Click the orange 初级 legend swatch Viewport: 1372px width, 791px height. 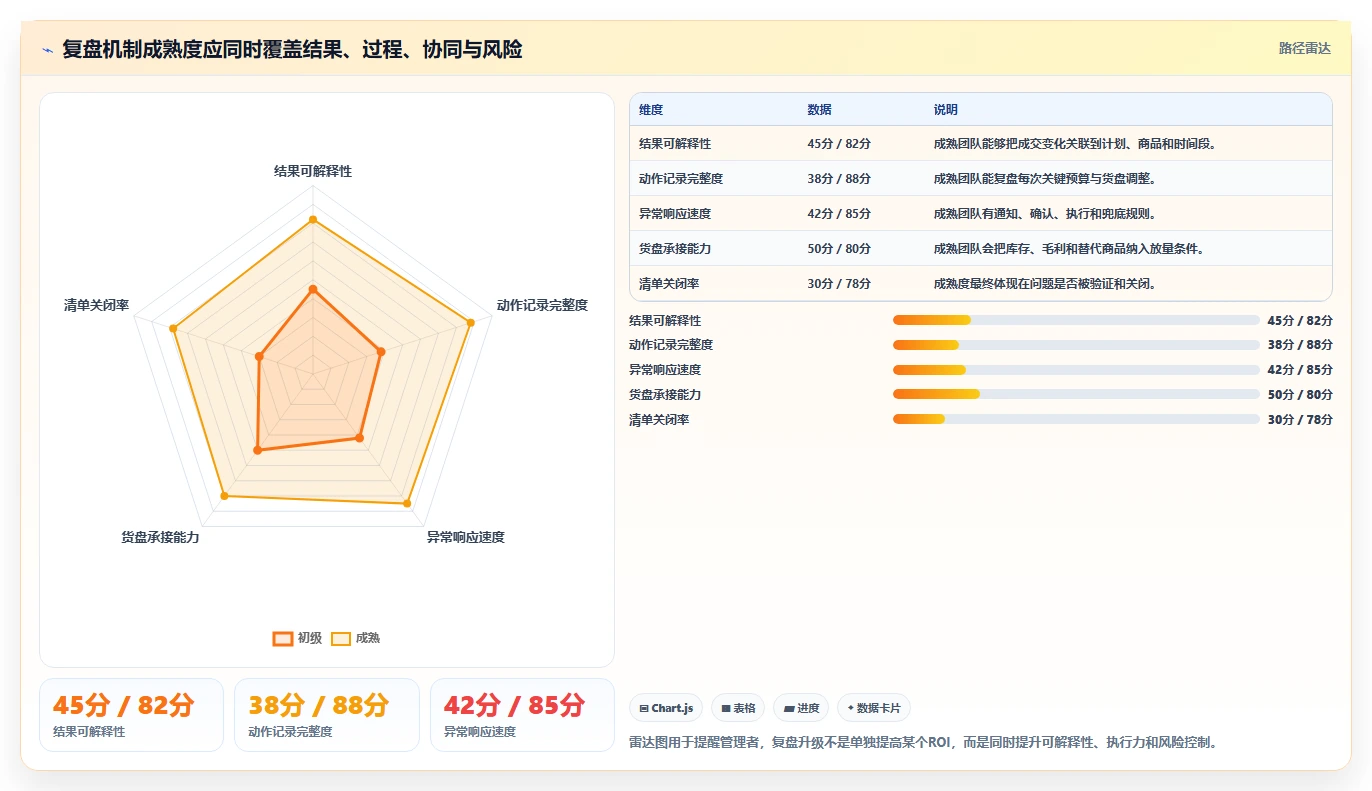click(283, 638)
